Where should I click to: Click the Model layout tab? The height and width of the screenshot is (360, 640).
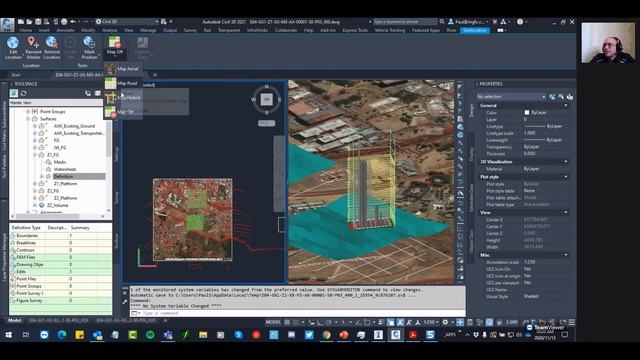pos(15,320)
